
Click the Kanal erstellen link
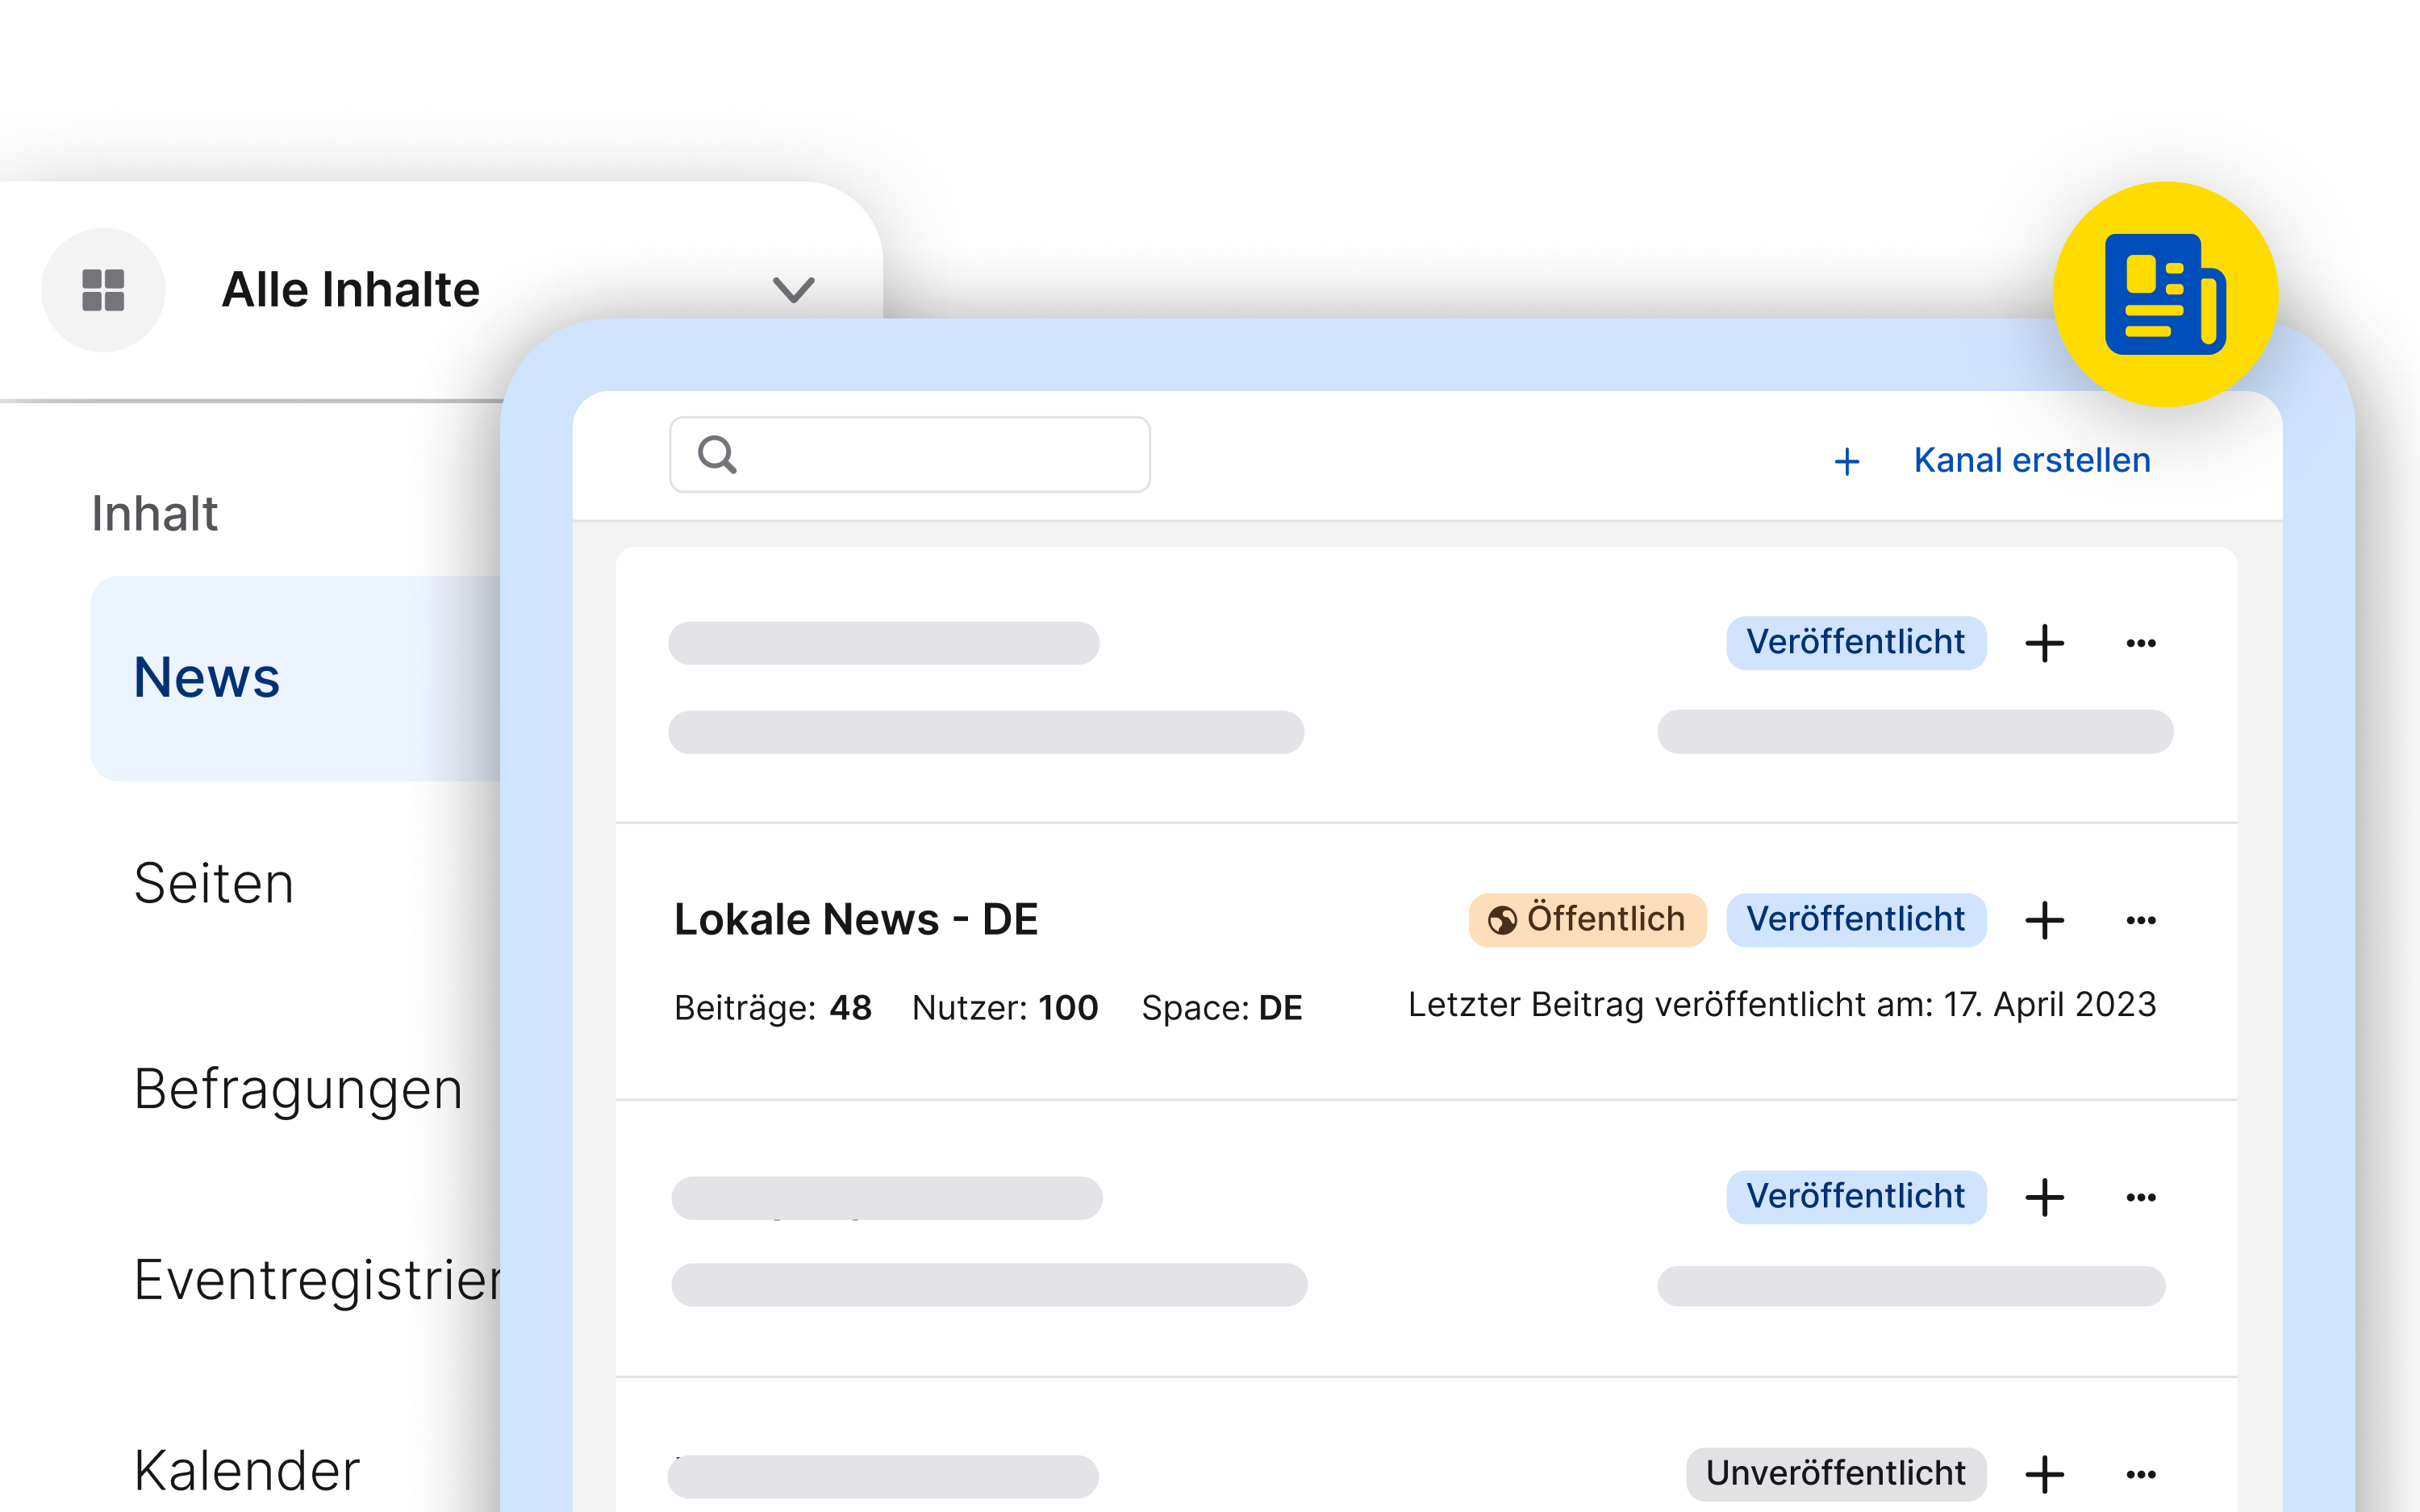tap(2032, 460)
